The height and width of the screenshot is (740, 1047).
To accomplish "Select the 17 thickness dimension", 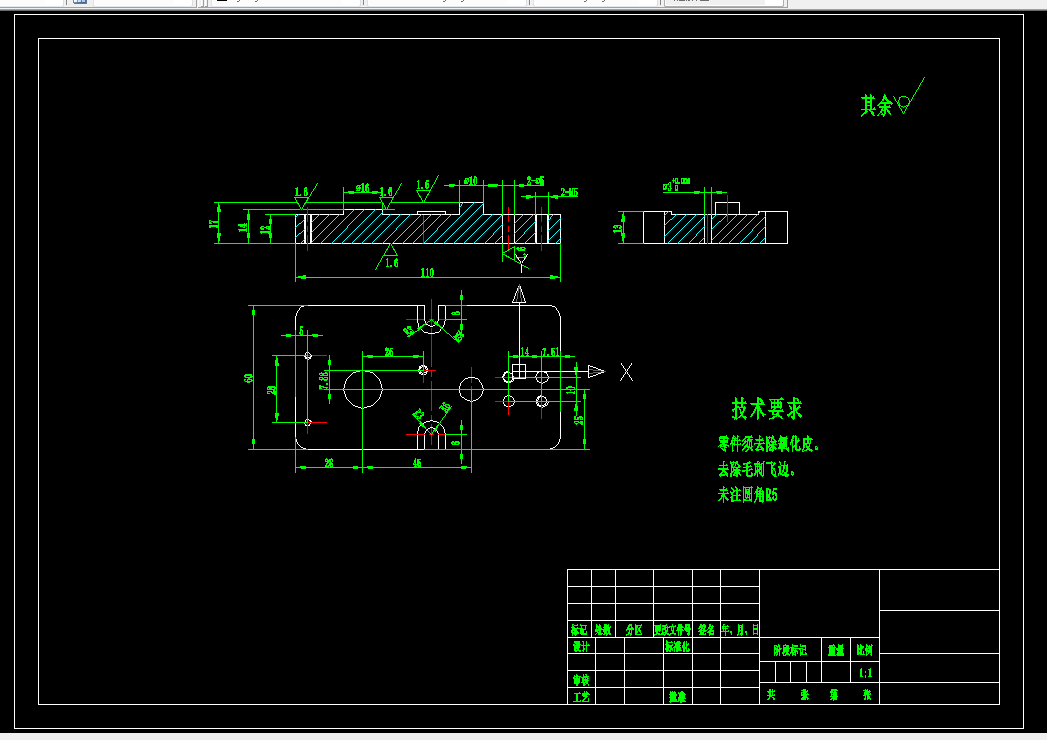I will (x=214, y=224).
